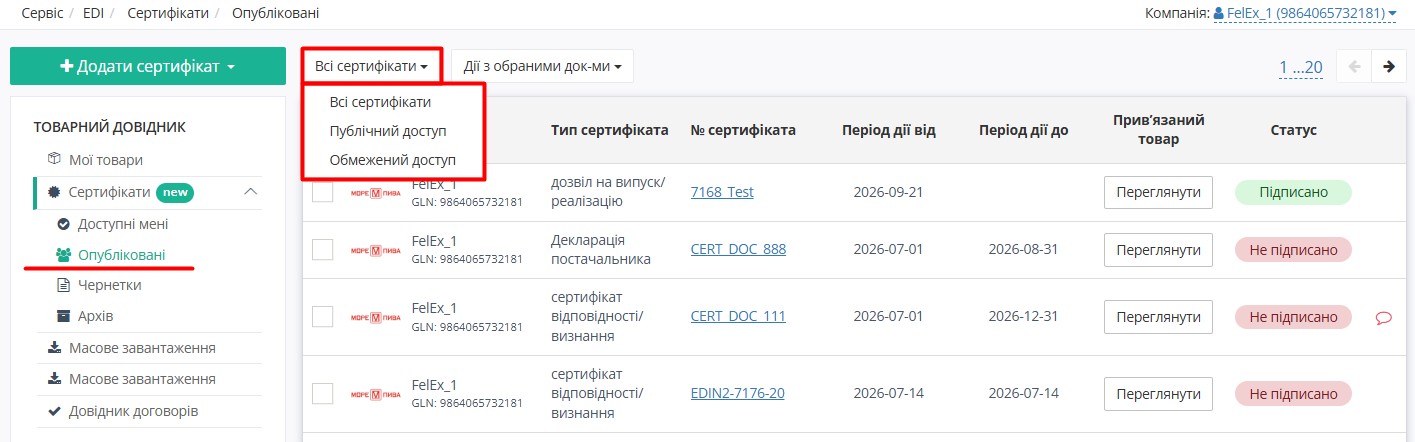Click the badge icon beside Сертифікати

[55, 192]
